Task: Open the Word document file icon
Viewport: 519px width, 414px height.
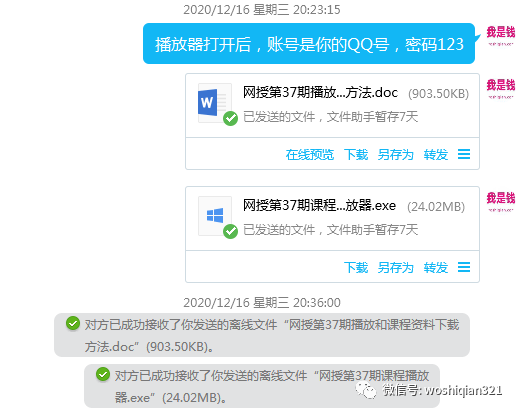Action: 215,103
